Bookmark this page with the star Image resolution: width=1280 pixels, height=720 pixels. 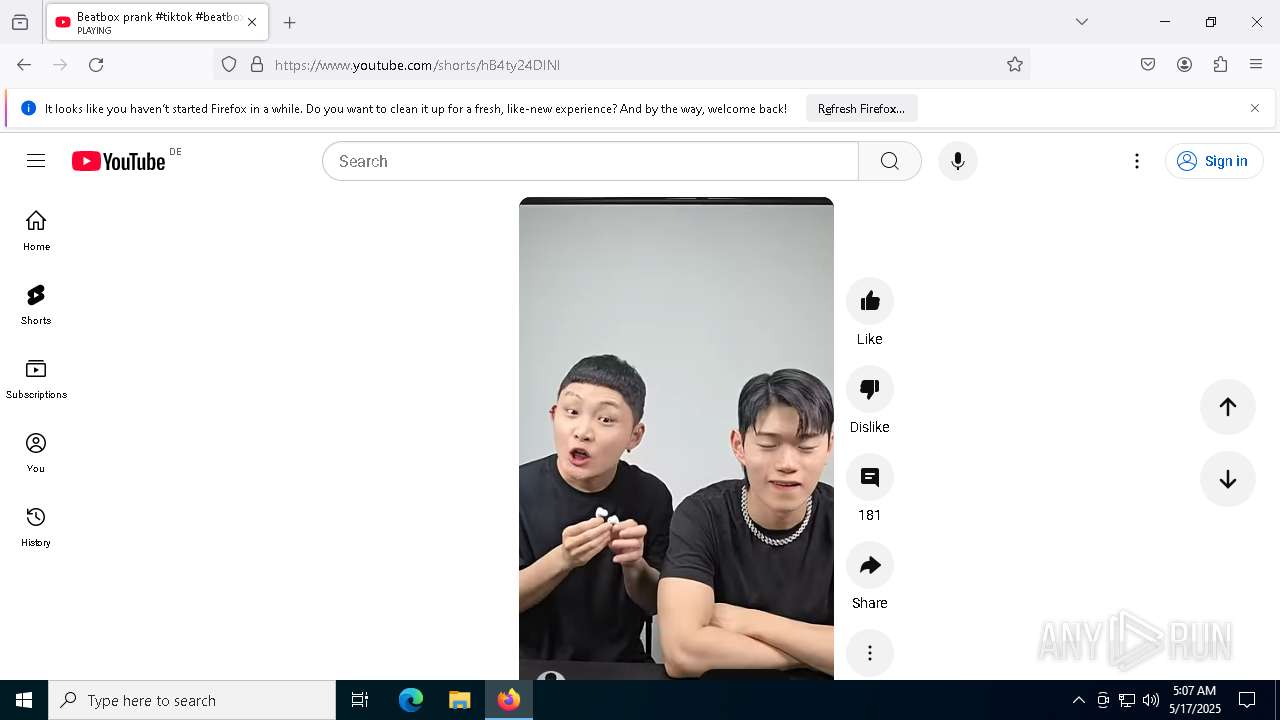tap(1015, 65)
